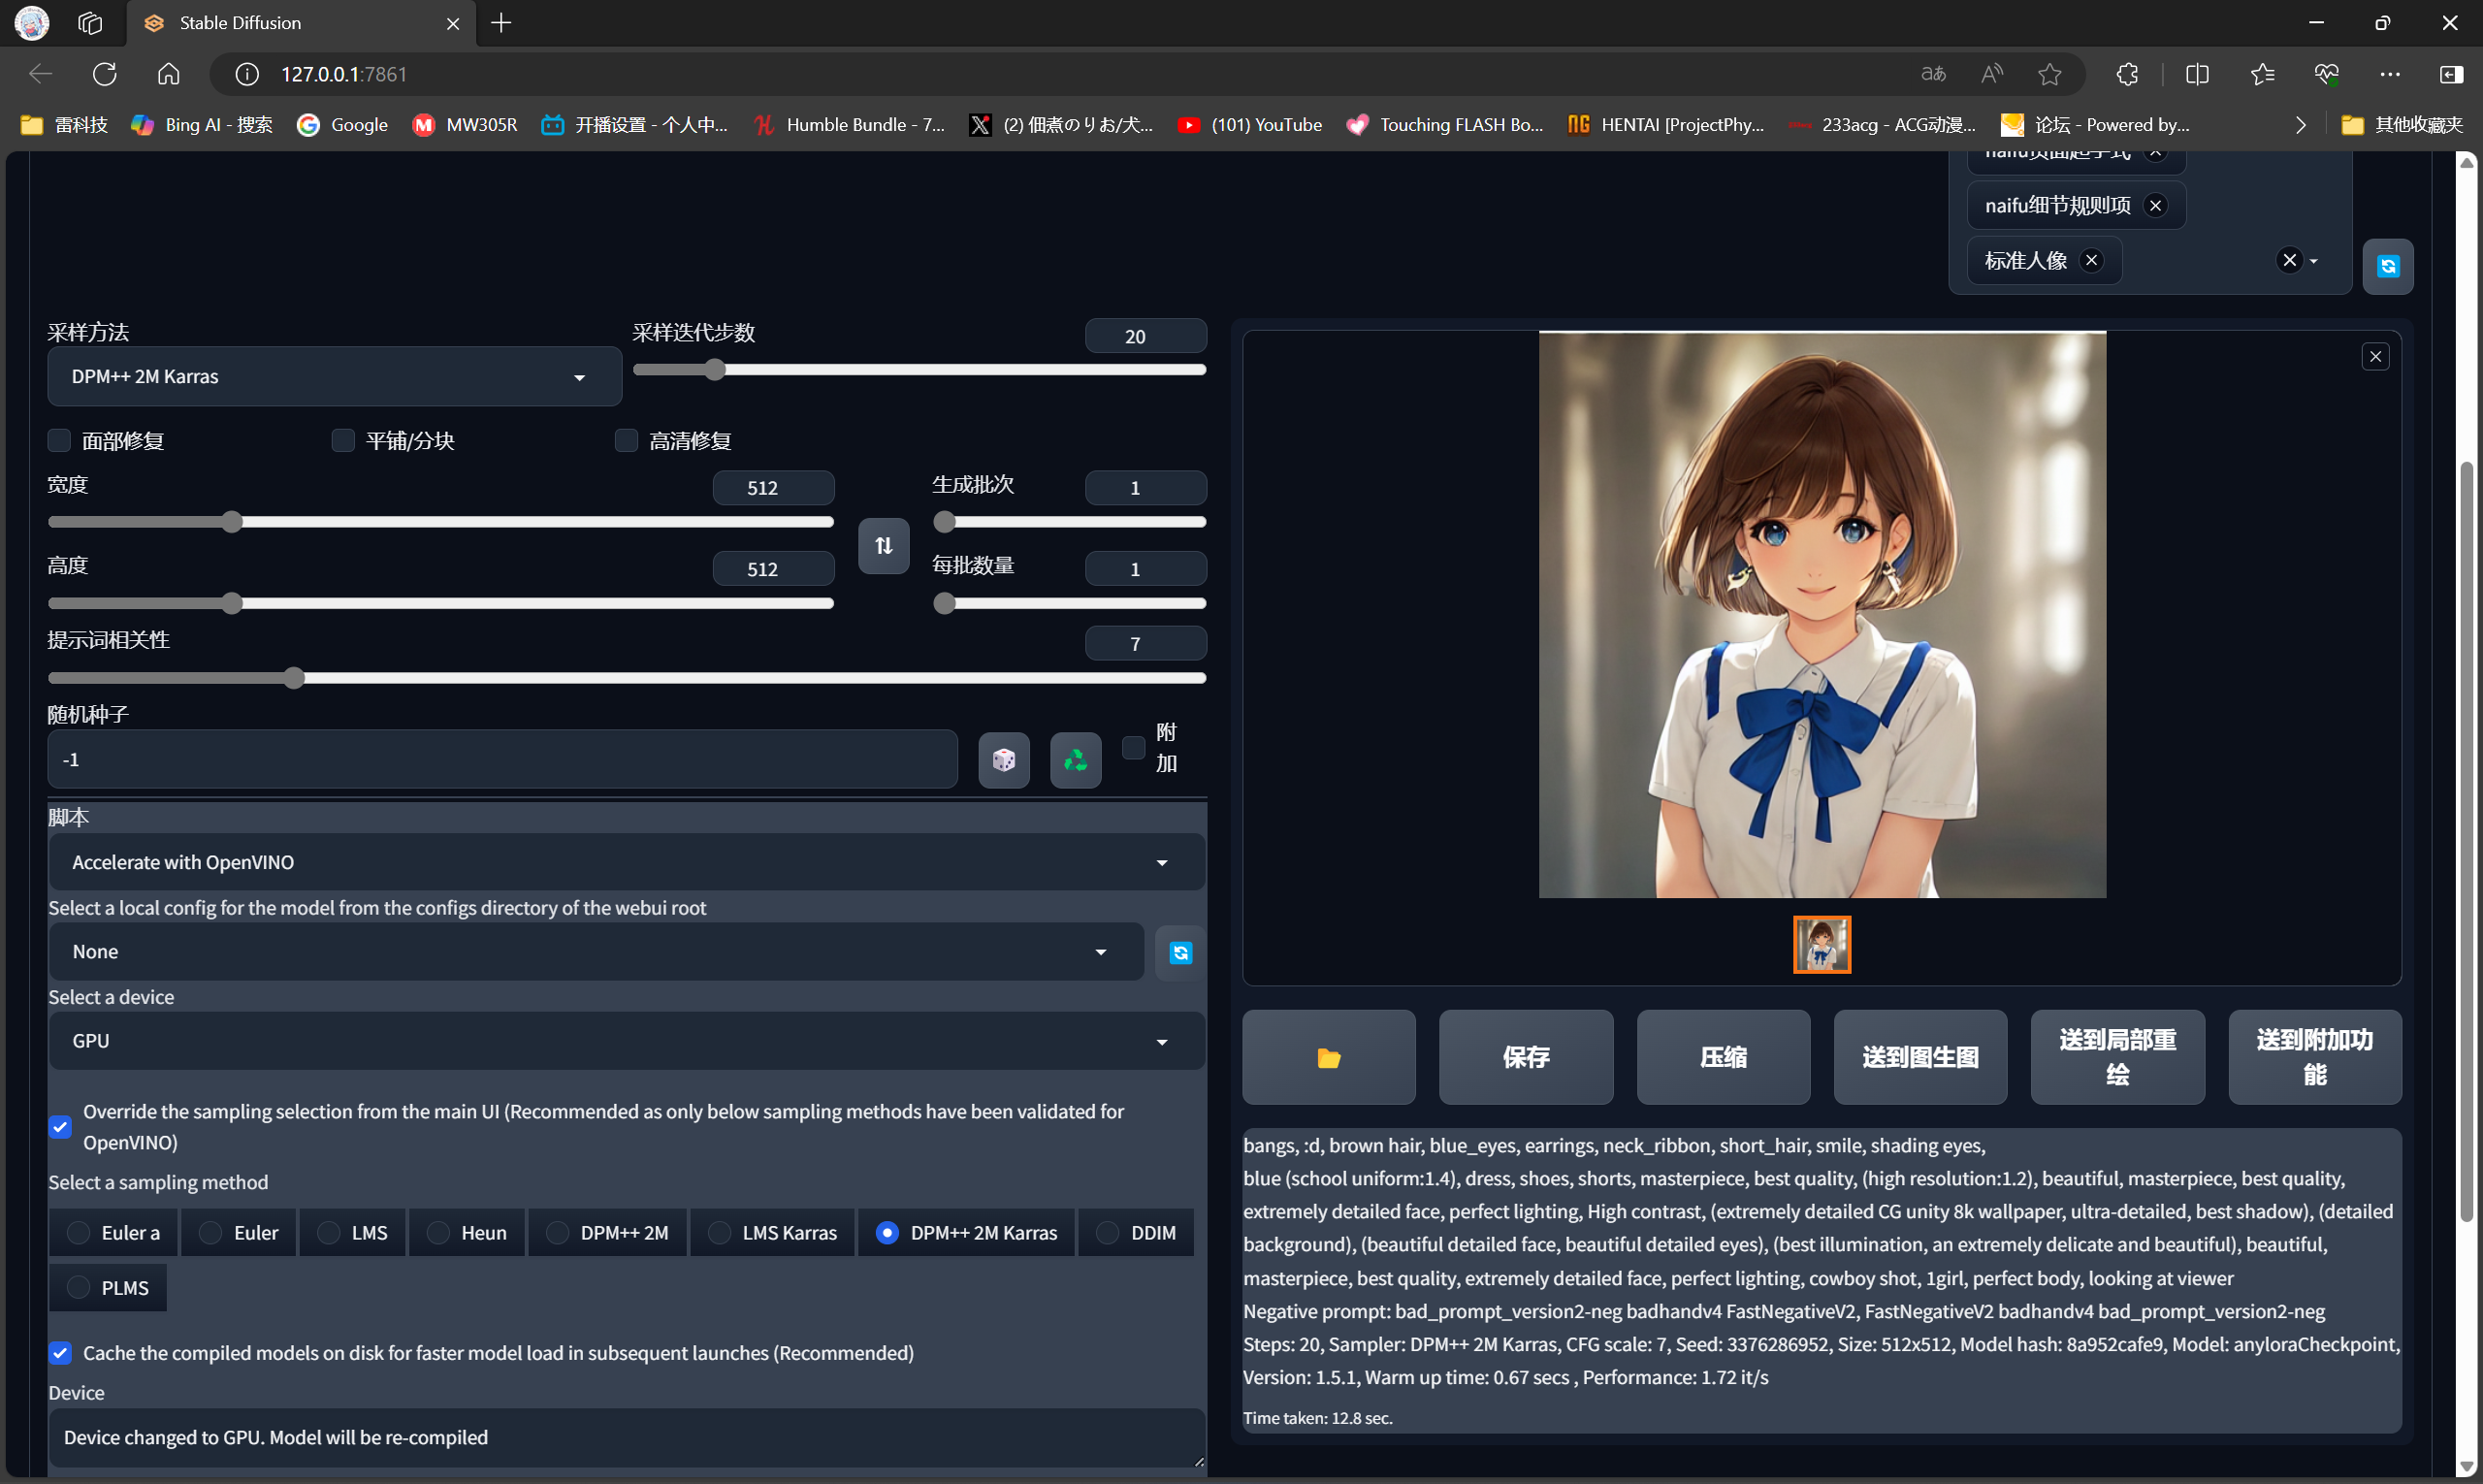The width and height of the screenshot is (2483, 1484).
Task: Click the Stable Diffusion browser tab
Action: pyautogui.click(x=240, y=23)
